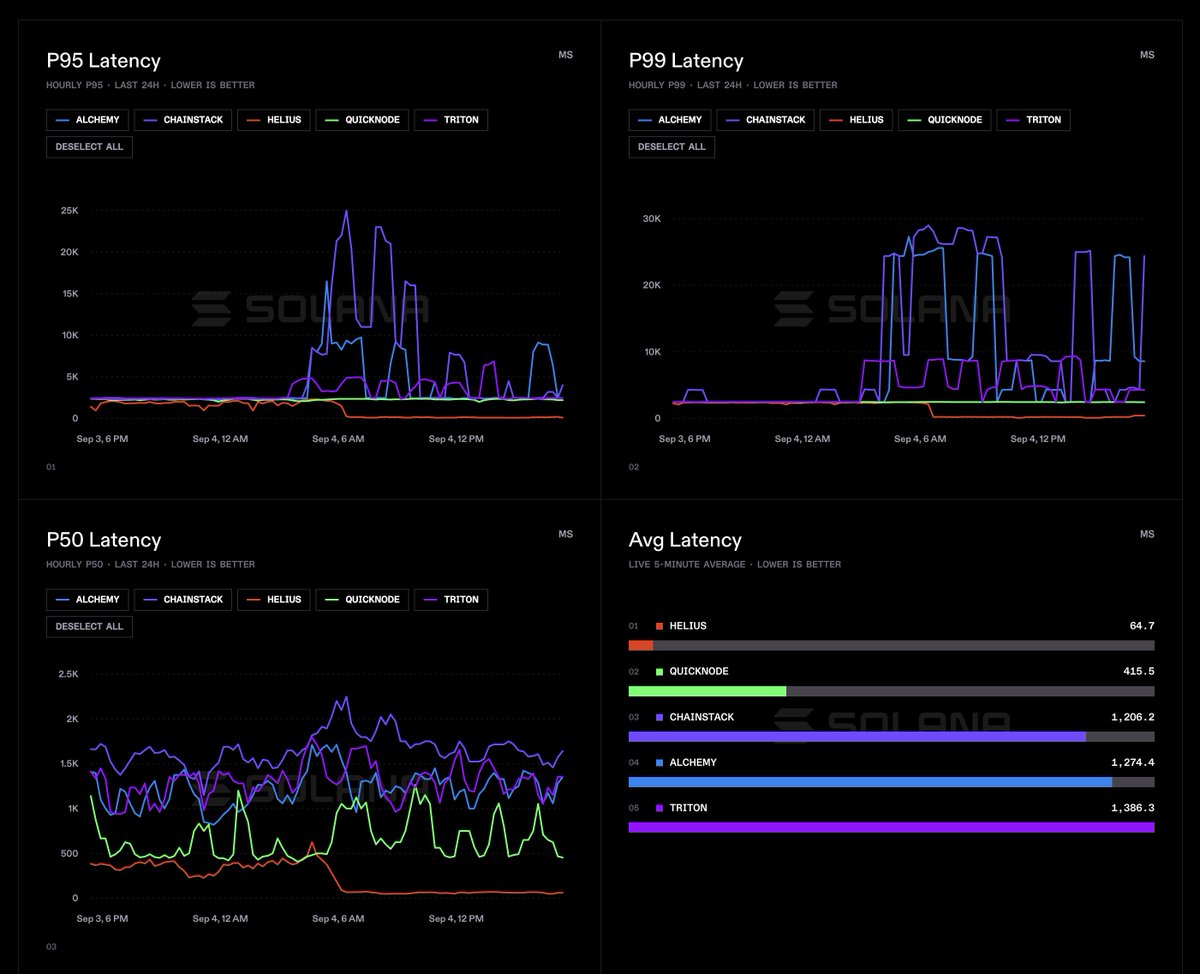
Task: Click DESELECT ALL in P99 Latency panel
Action: (x=672, y=147)
